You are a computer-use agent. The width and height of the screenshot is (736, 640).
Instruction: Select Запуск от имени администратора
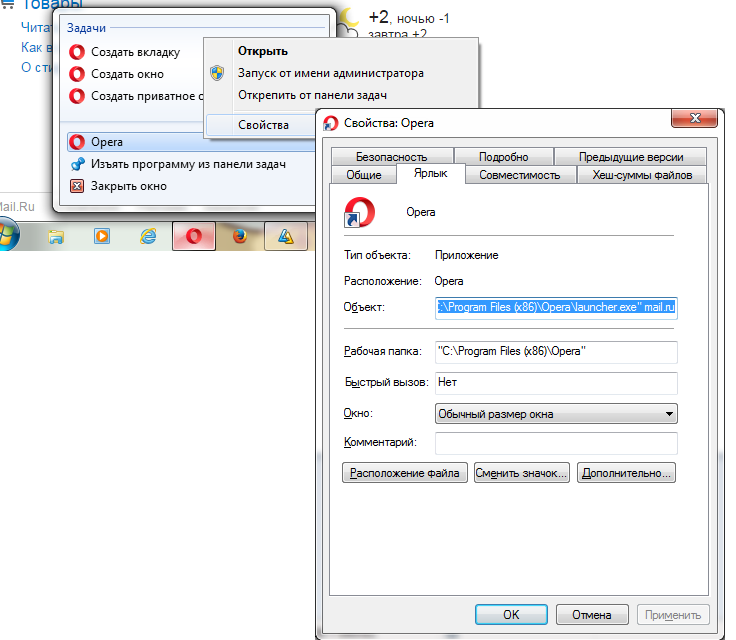tap(330, 73)
